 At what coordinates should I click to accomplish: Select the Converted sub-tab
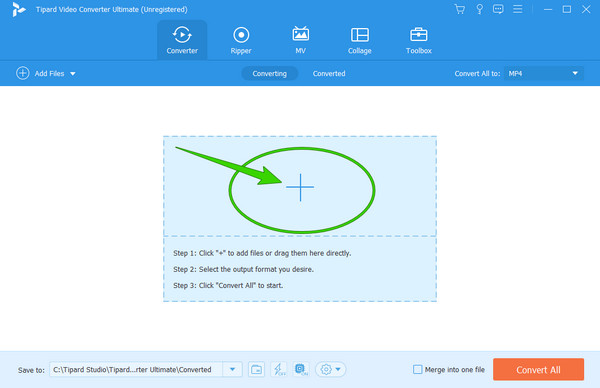329,73
